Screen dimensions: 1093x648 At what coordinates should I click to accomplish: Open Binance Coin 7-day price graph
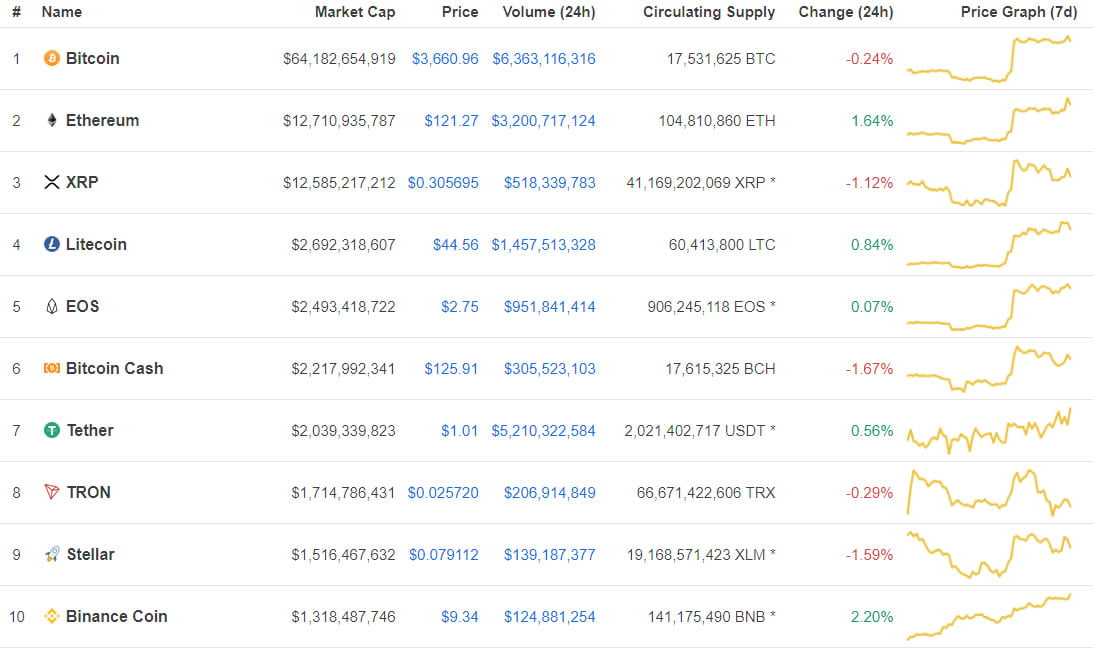989,617
